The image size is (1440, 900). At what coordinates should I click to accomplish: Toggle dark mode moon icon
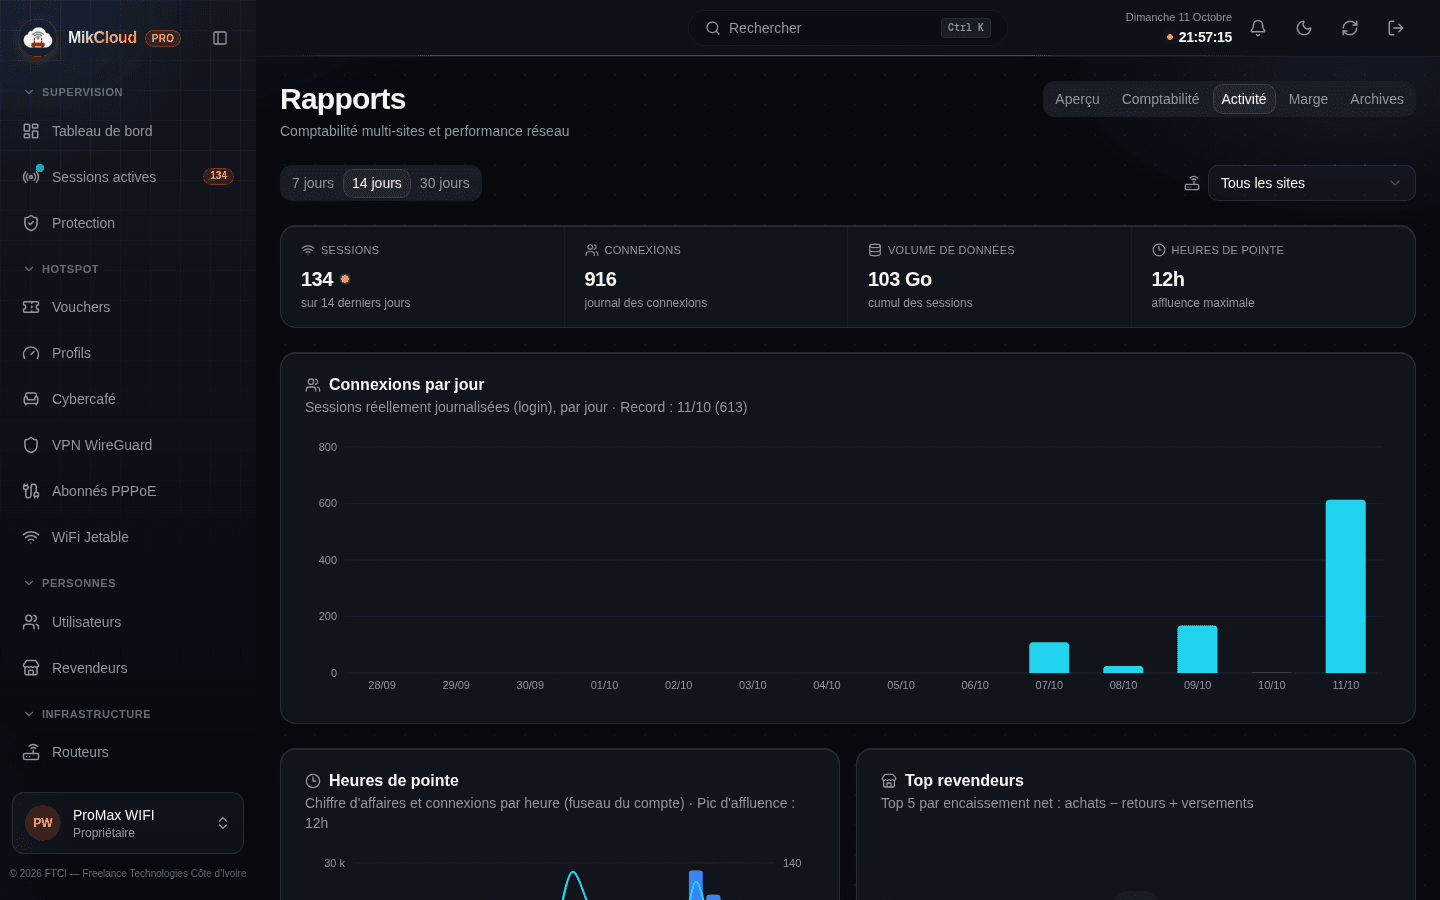coord(1304,28)
